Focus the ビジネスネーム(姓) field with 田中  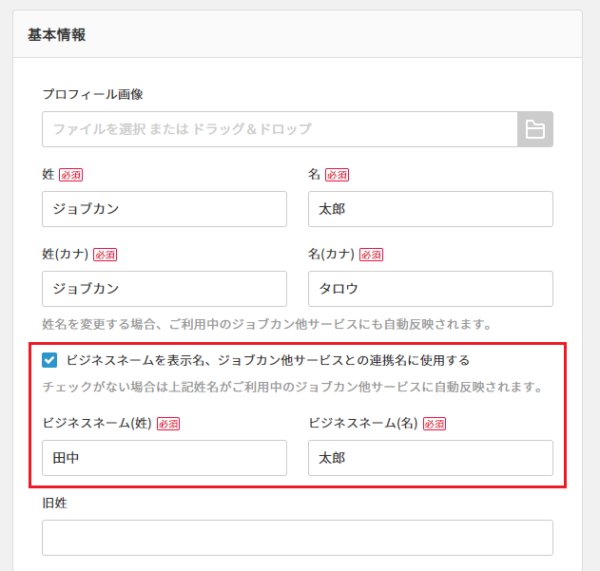164,458
